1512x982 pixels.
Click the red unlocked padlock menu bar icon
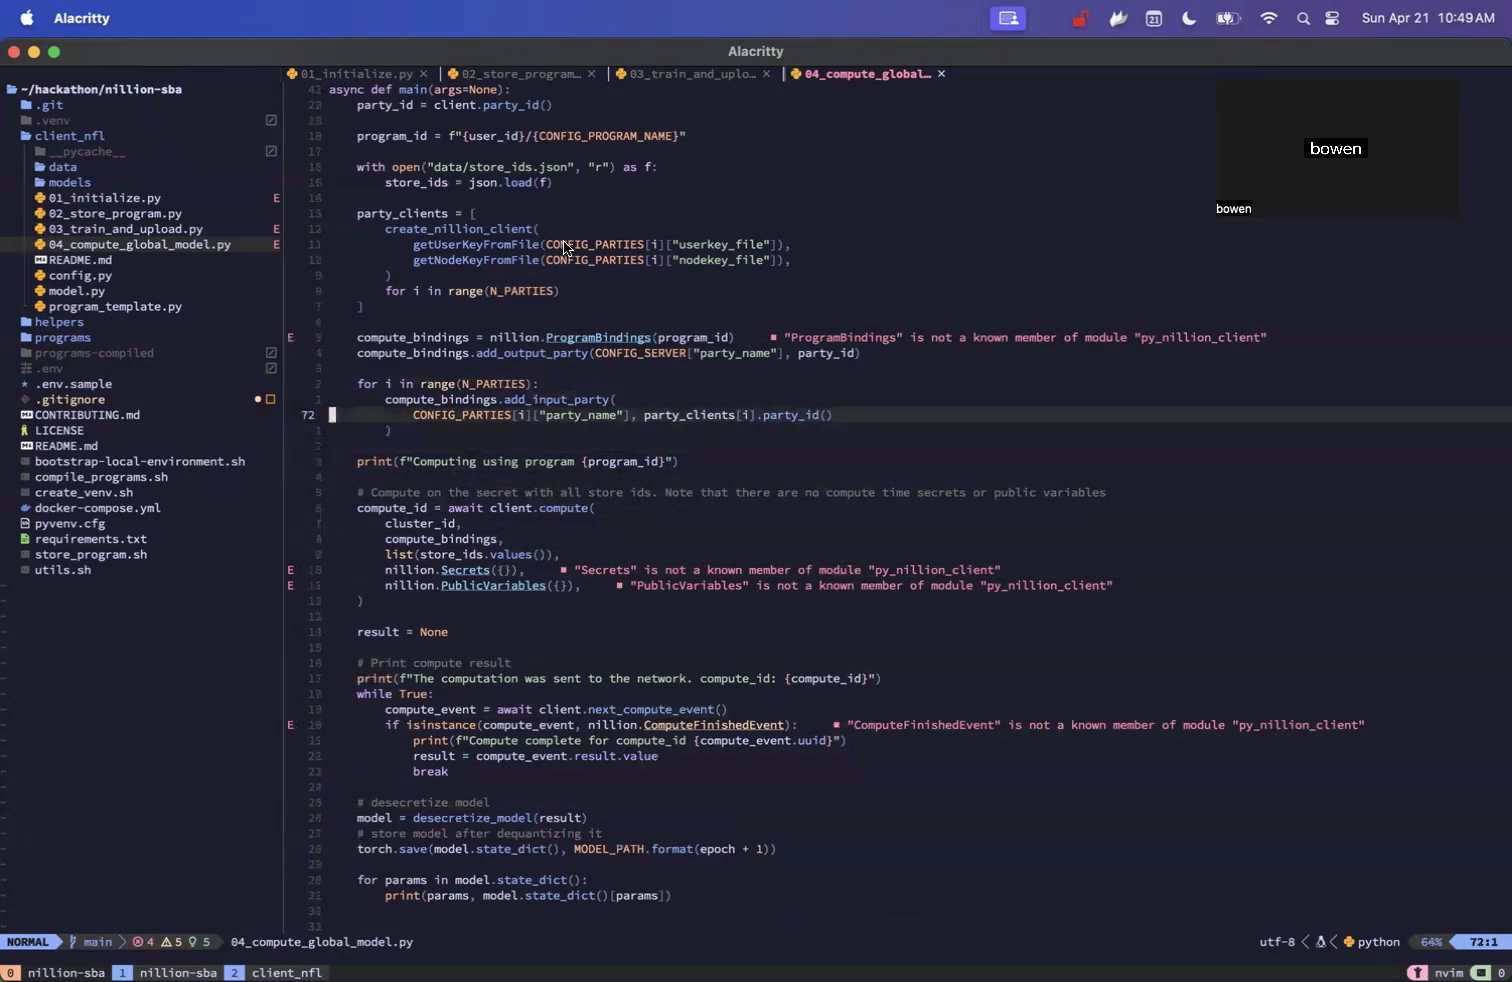coord(1080,18)
